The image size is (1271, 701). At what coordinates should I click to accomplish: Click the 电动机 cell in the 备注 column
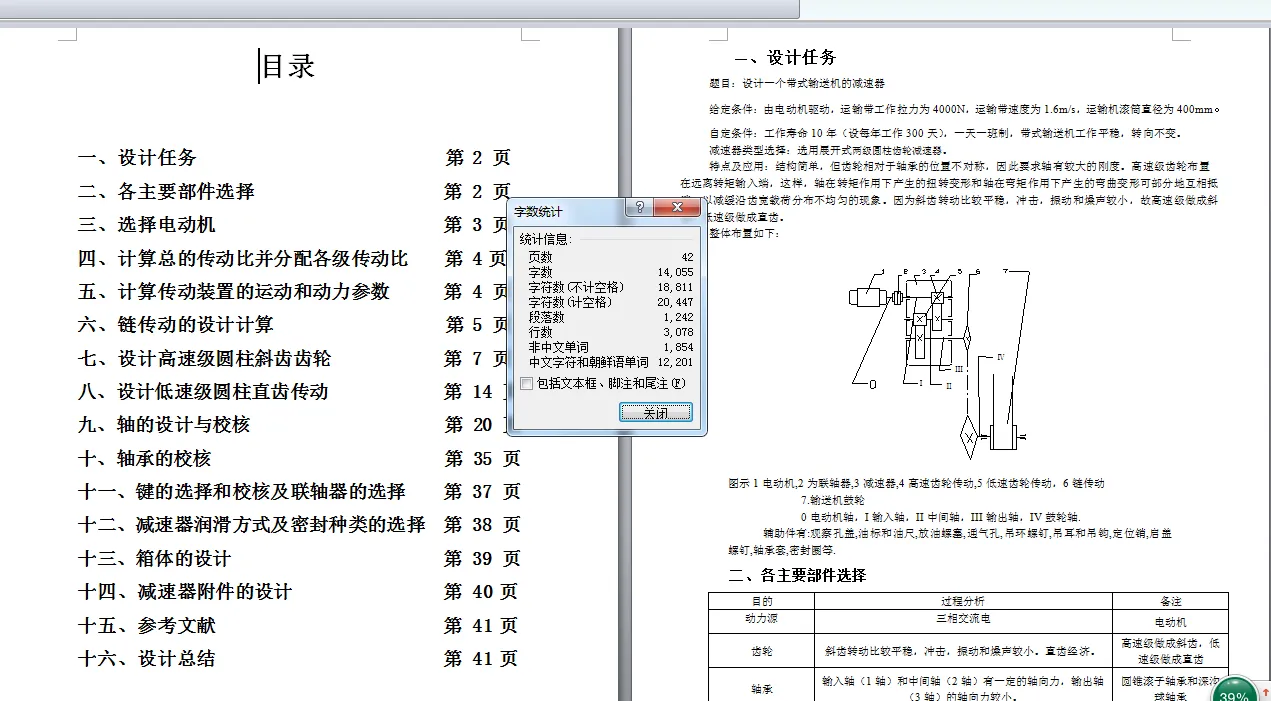1170,620
